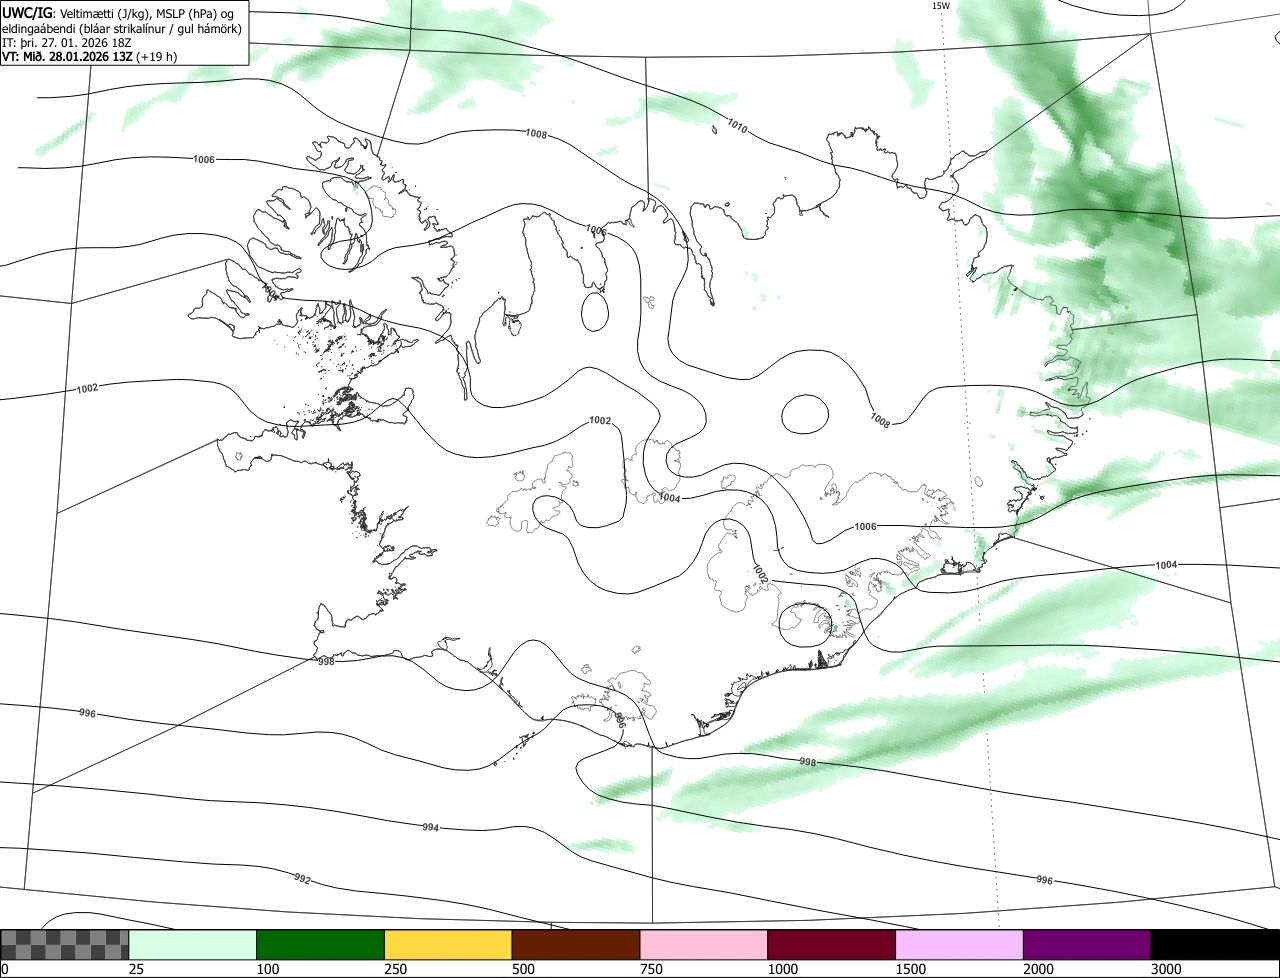Click the legend tick value "3000"
This screenshot has width=1280, height=978.
(1166, 969)
